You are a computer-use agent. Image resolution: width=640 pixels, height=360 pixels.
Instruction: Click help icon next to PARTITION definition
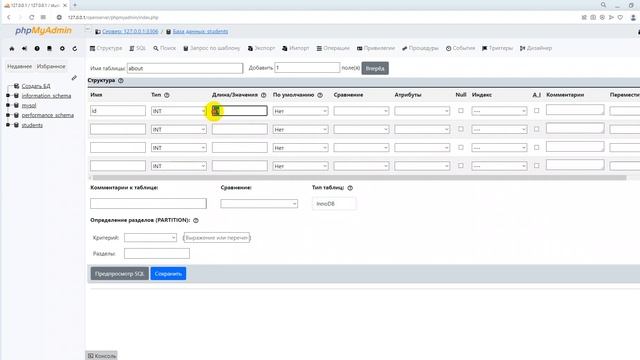tap(196, 220)
